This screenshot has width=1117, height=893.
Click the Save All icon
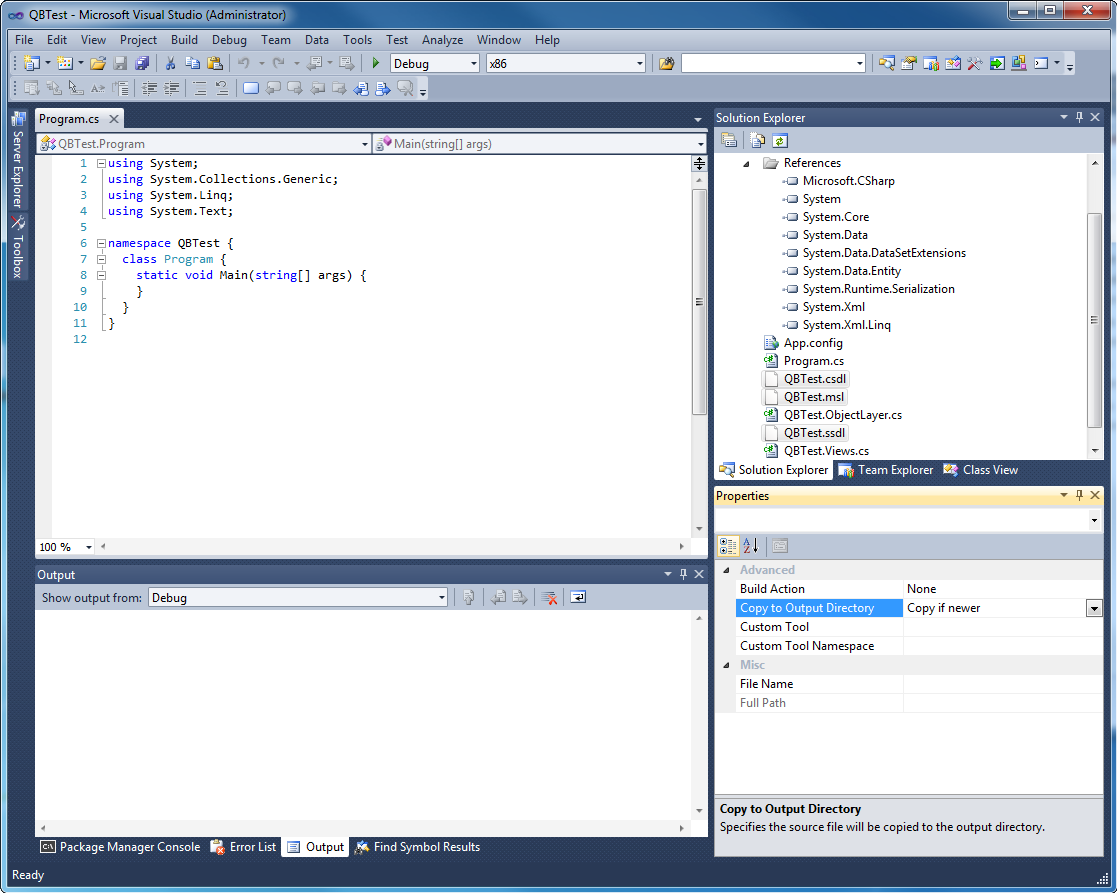[142, 64]
